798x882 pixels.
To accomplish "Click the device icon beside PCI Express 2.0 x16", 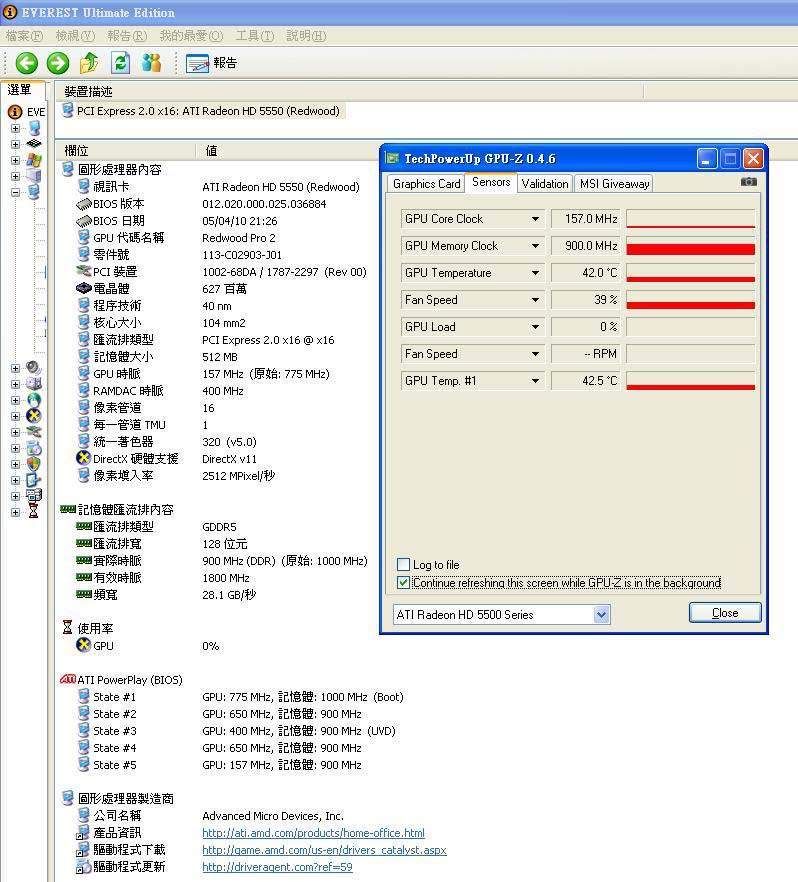I will 68,110.
